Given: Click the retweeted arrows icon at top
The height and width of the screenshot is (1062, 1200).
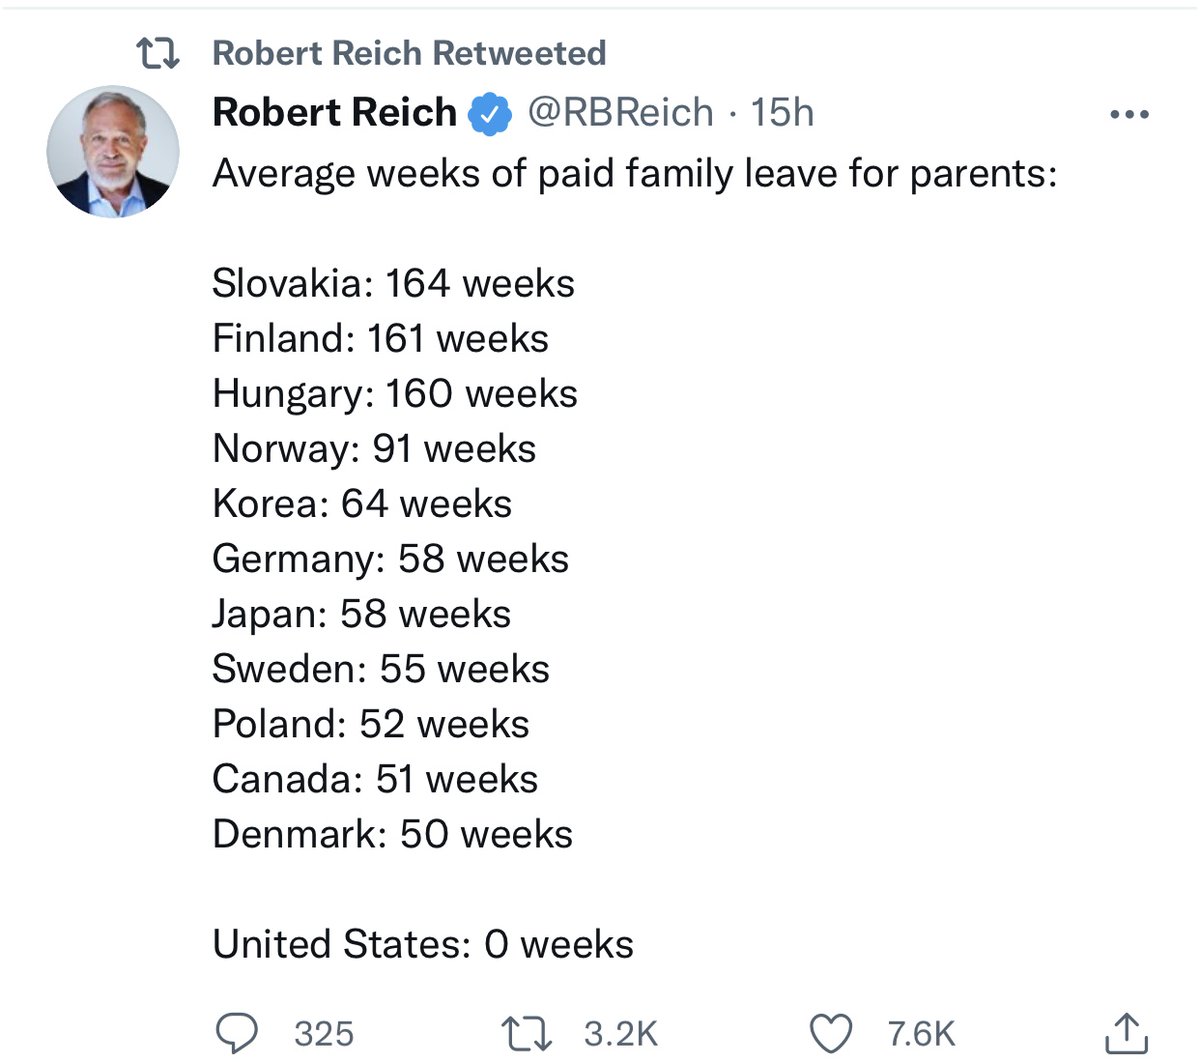Looking at the screenshot, I should [x=158, y=53].
